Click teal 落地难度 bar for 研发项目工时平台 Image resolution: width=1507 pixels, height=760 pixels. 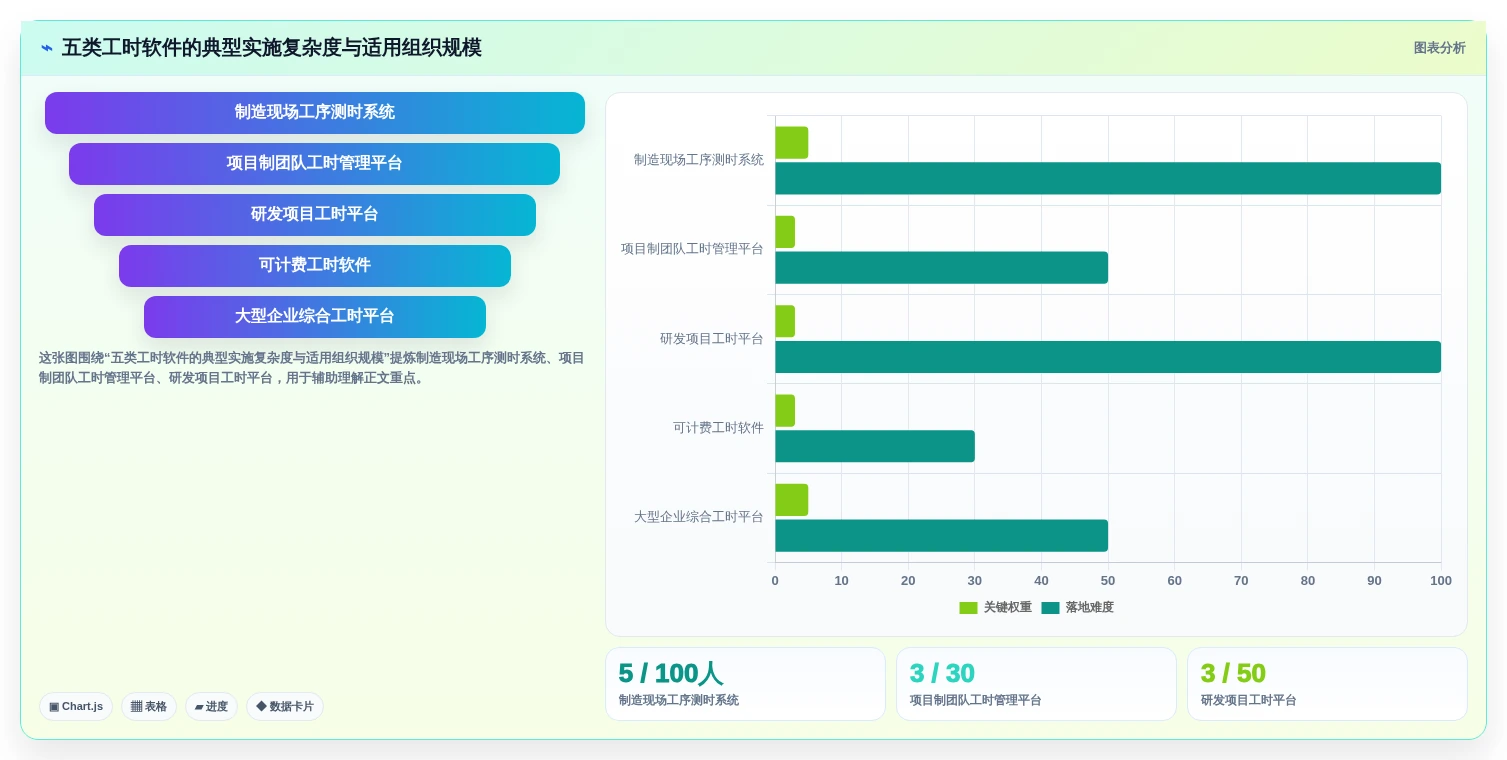click(1108, 357)
